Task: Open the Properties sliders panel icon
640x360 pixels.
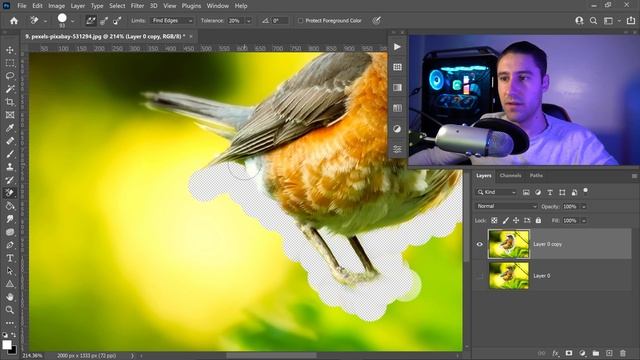Action: [x=397, y=149]
